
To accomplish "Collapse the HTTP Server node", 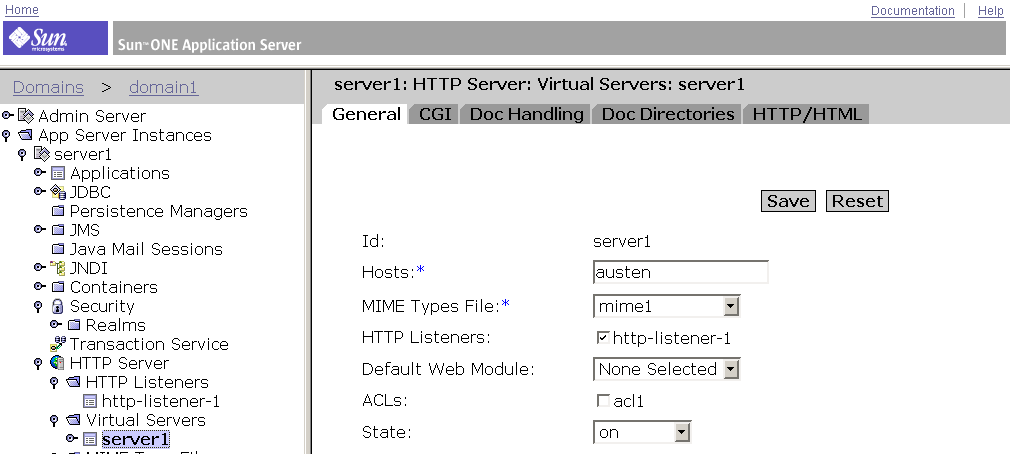I will pyautogui.click(x=39, y=364).
